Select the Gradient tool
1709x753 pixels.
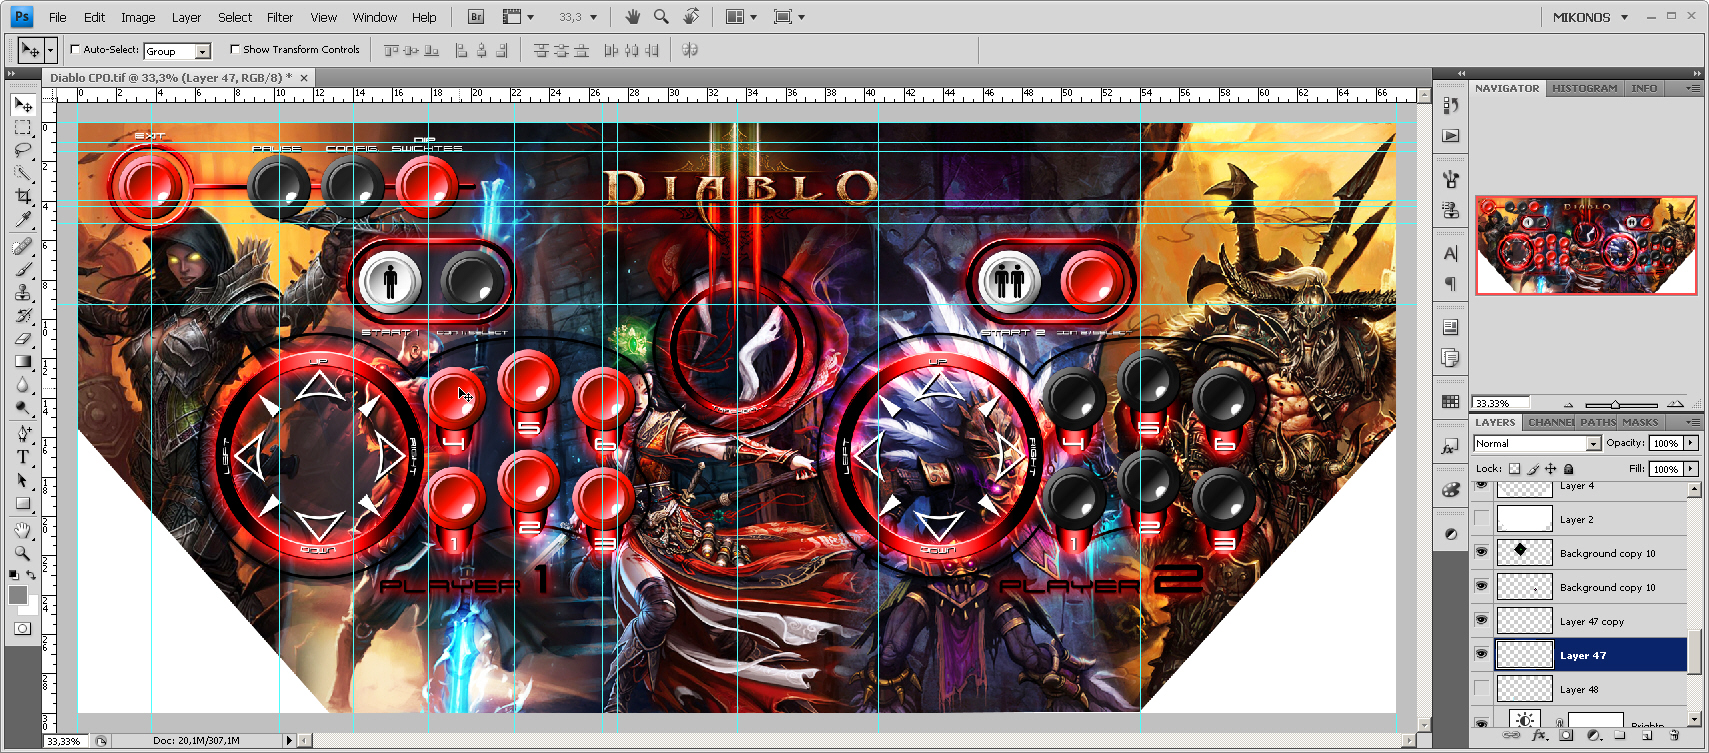point(22,361)
